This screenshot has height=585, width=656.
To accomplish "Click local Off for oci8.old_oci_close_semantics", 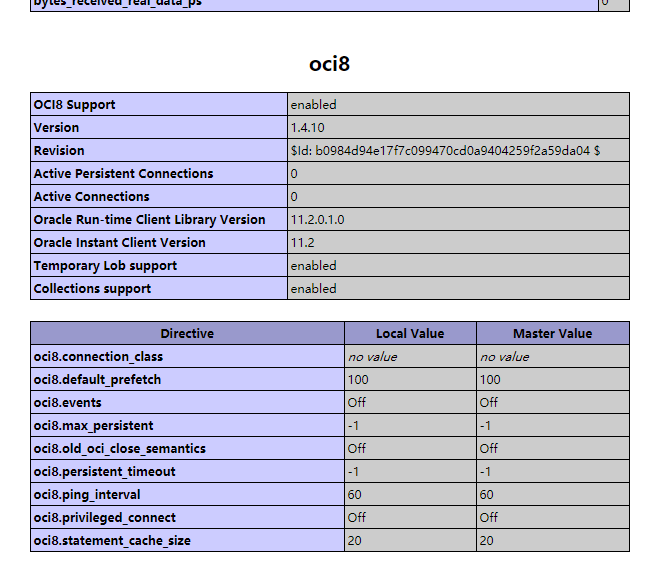I will [x=356, y=449].
